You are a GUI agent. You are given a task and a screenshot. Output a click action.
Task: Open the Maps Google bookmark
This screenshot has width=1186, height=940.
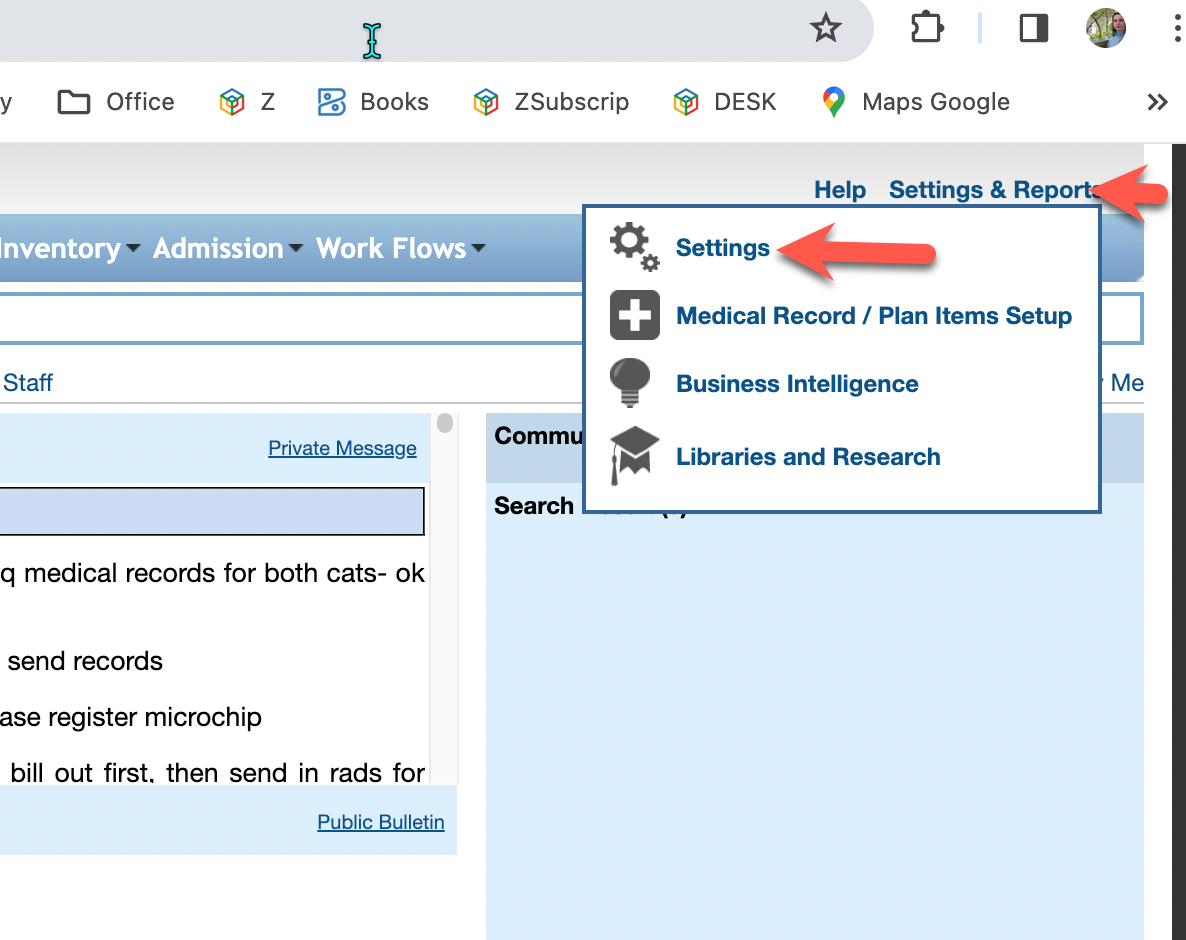915,102
